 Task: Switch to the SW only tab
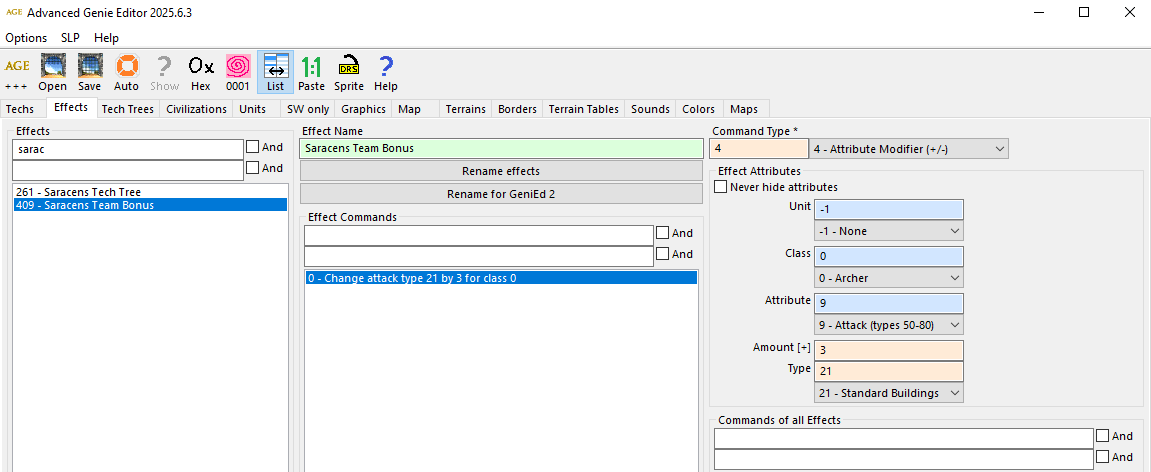coord(308,109)
